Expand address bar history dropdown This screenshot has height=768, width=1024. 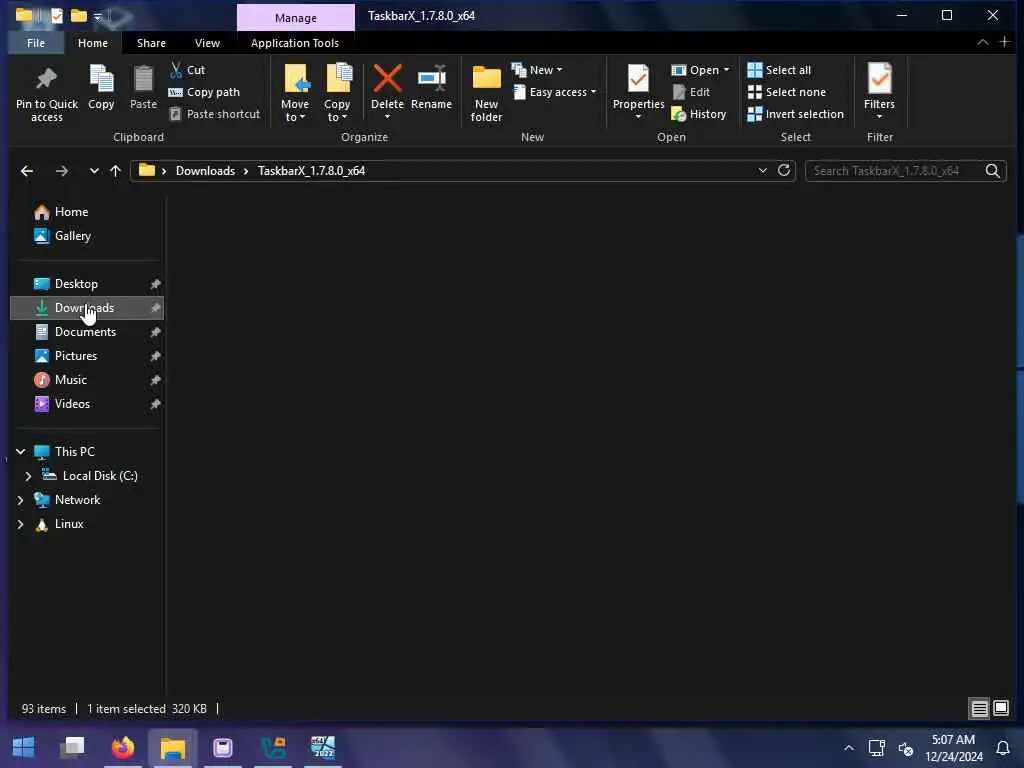coord(762,170)
